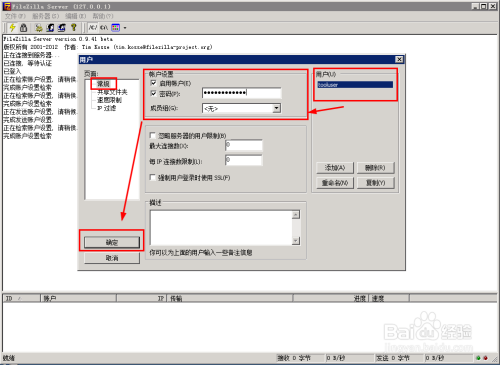Screen dimensions: 500x365
Task: Open the 服务器(S) menu
Action: [x=45, y=16]
